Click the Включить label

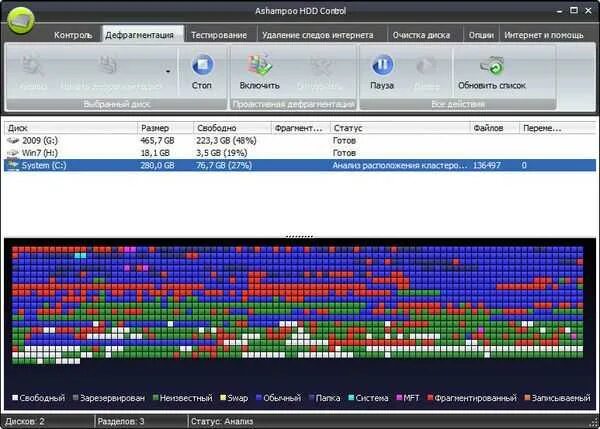pos(259,85)
